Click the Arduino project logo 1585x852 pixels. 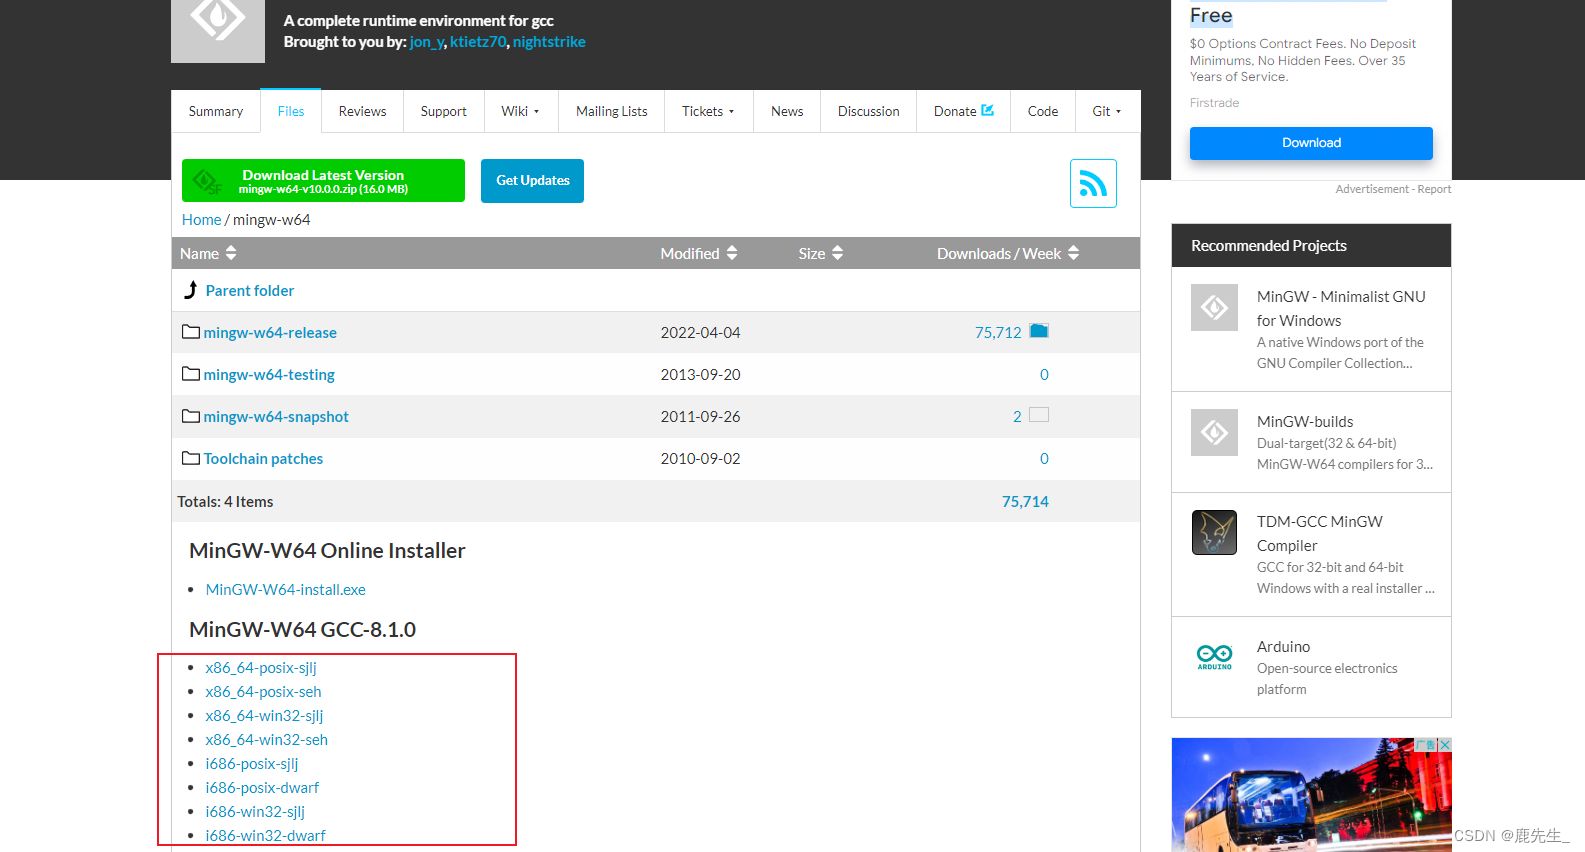pyautogui.click(x=1214, y=657)
